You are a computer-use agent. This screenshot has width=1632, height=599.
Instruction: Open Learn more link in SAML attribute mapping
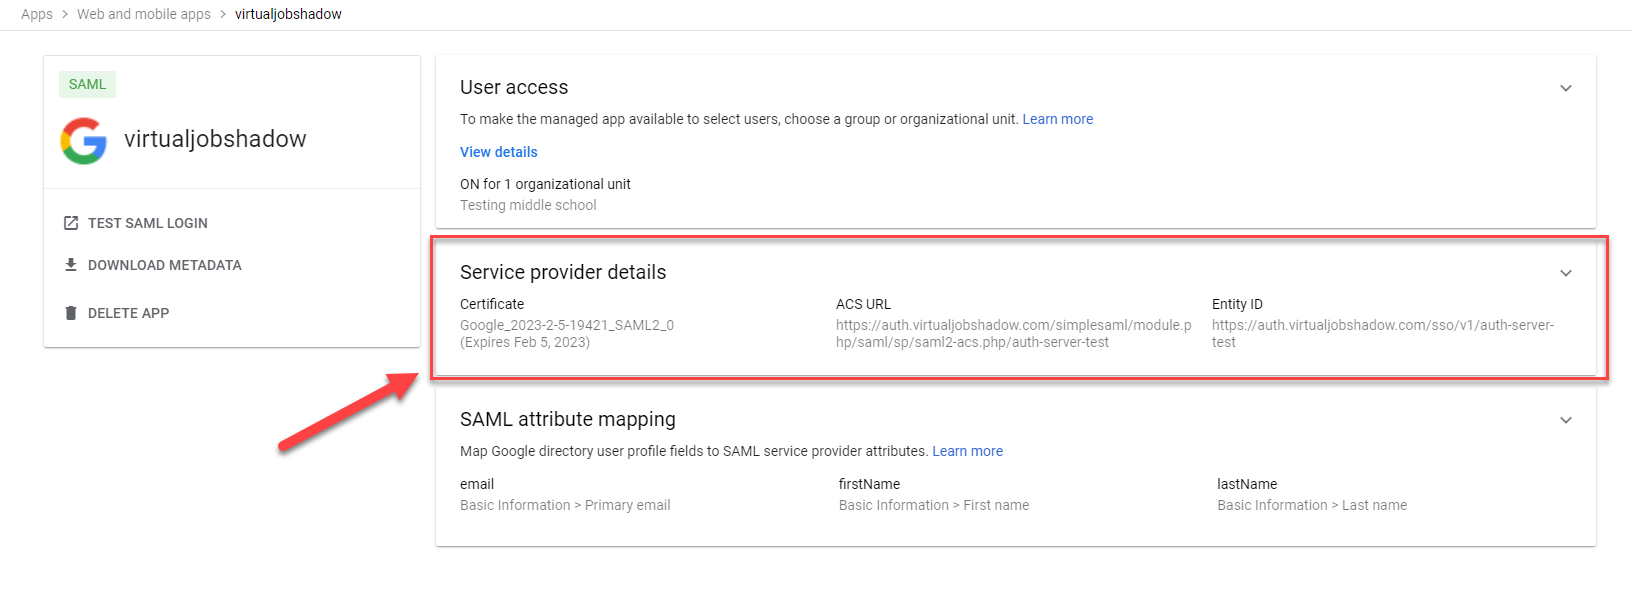(x=968, y=451)
